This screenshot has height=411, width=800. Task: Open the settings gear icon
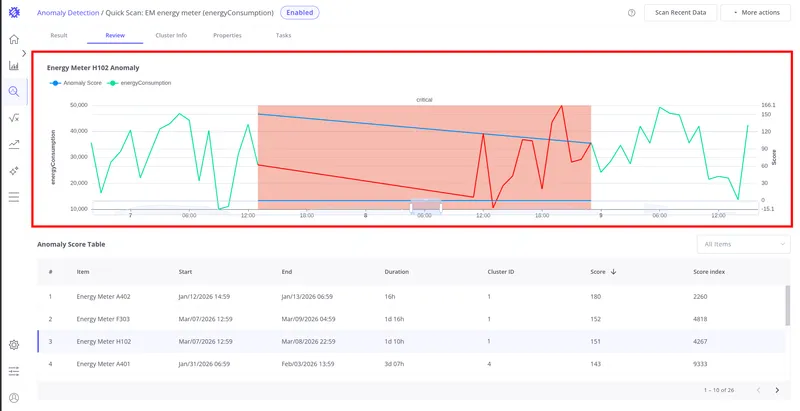pyautogui.click(x=14, y=345)
